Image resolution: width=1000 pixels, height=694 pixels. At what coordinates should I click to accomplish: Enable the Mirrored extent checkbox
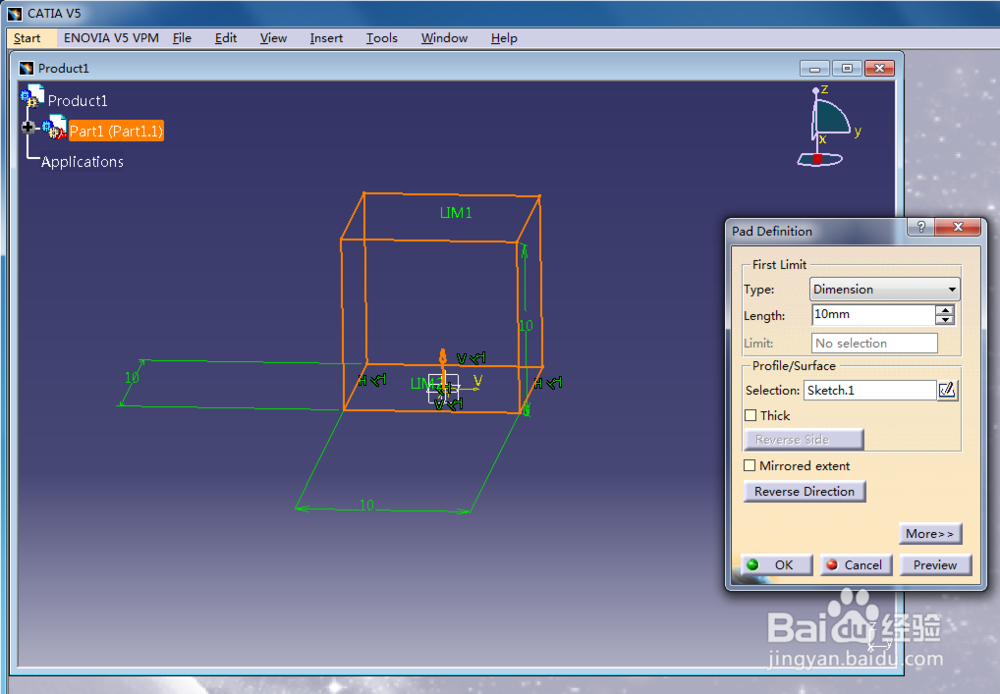pos(750,466)
